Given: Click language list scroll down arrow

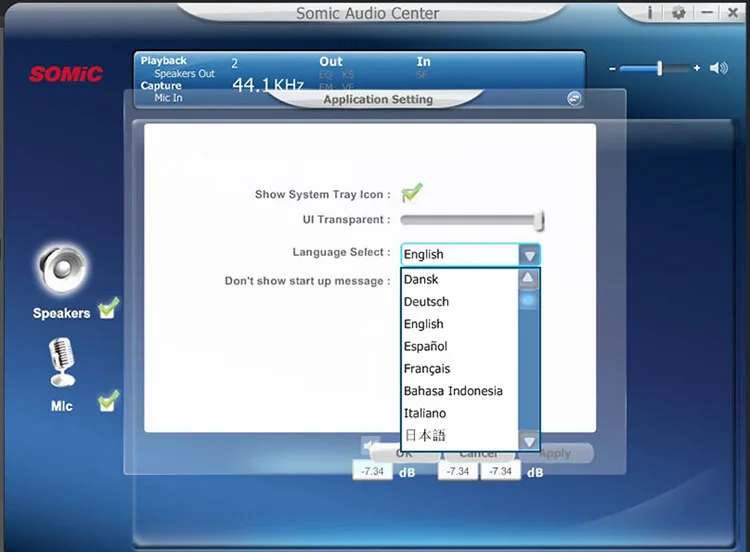Looking at the screenshot, I should tap(529, 441).
